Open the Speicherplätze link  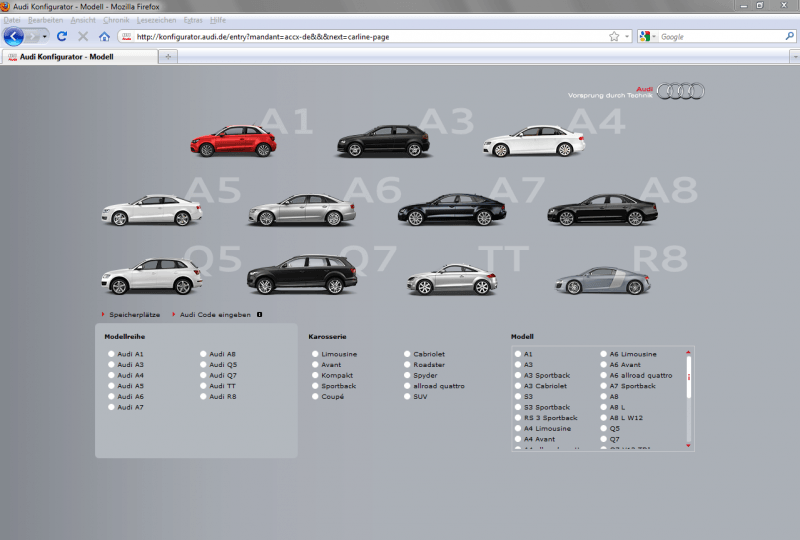[x=134, y=315]
